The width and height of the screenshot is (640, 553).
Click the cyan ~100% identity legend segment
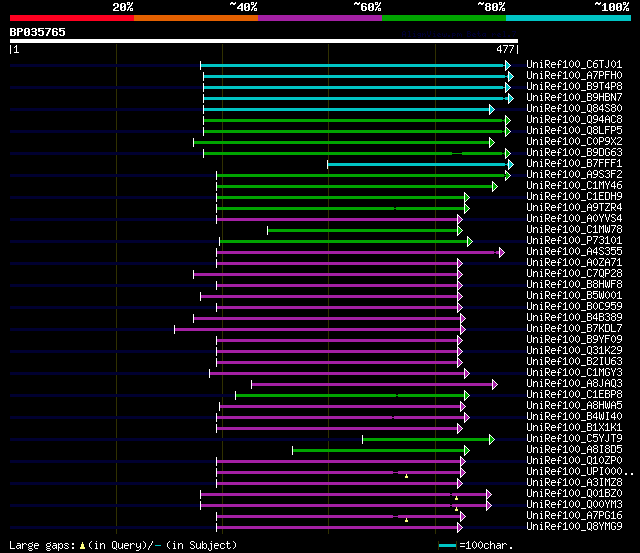(x=569, y=18)
